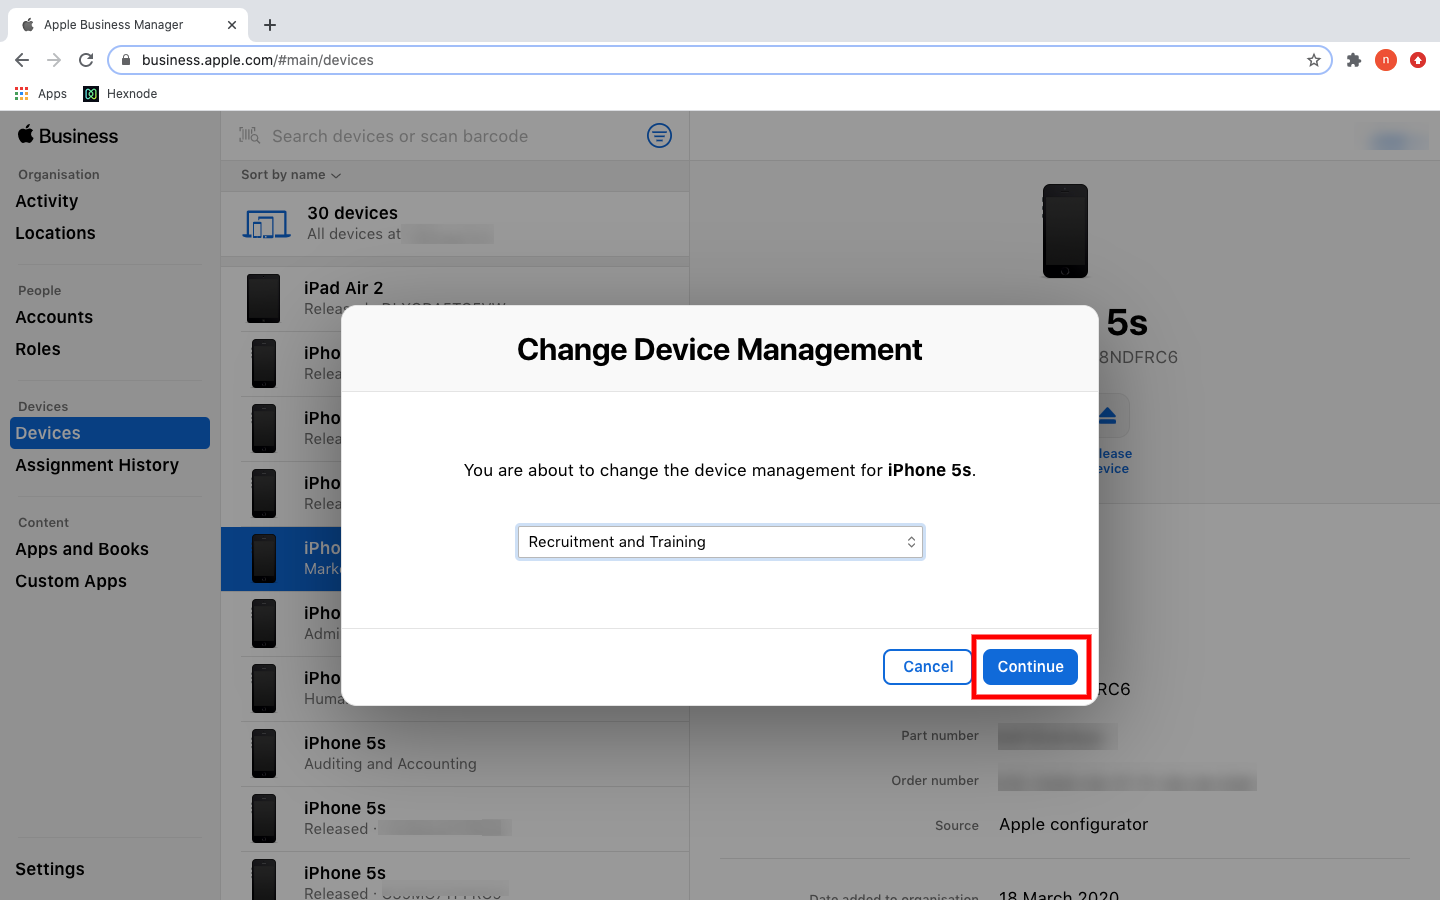Screen dimensions: 1440x900
Task: Click the all-devices icon
Action: (x=266, y=224)
